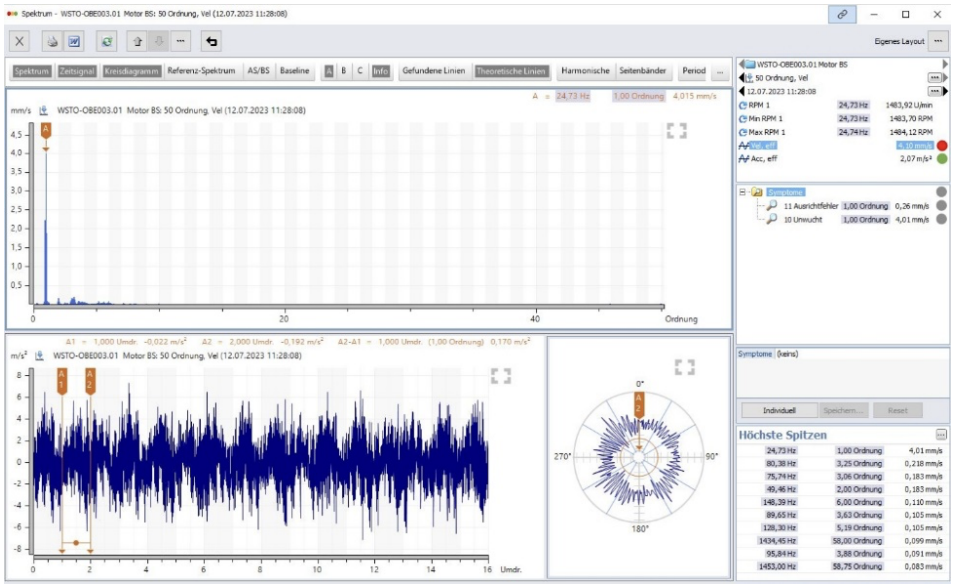Maximize the spectrum chart with the fullscreen icon

[677, 131]
